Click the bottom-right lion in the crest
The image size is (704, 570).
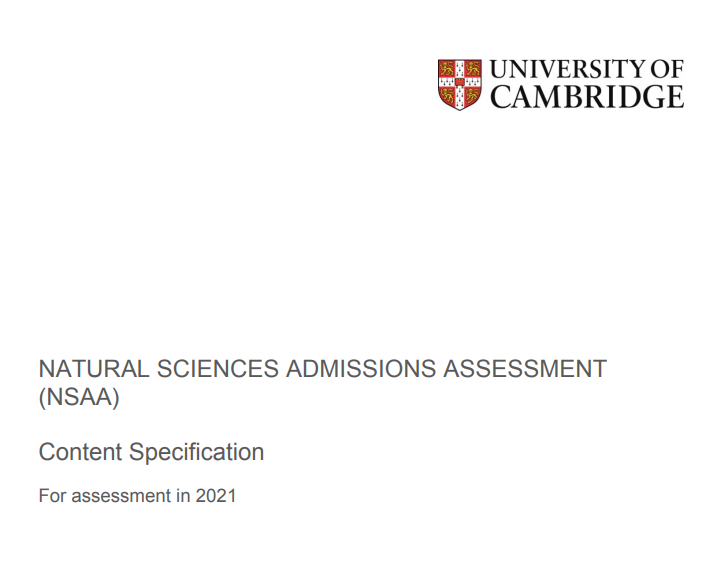point(472,95)
